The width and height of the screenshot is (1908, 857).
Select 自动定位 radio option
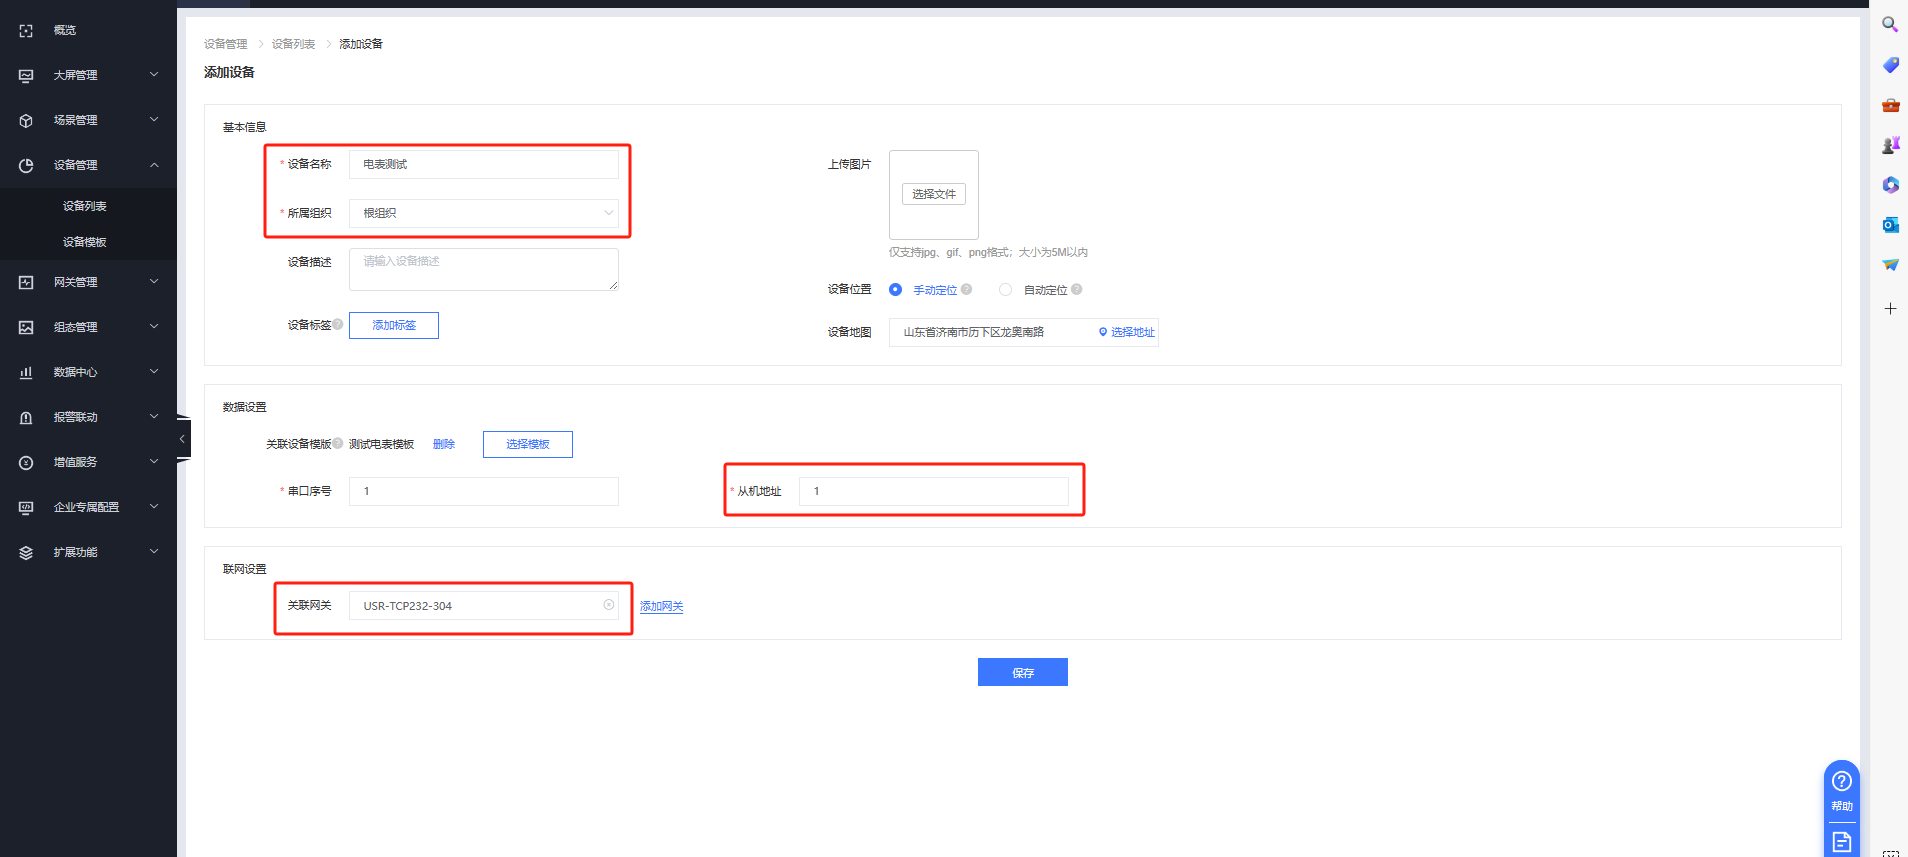1005,290
